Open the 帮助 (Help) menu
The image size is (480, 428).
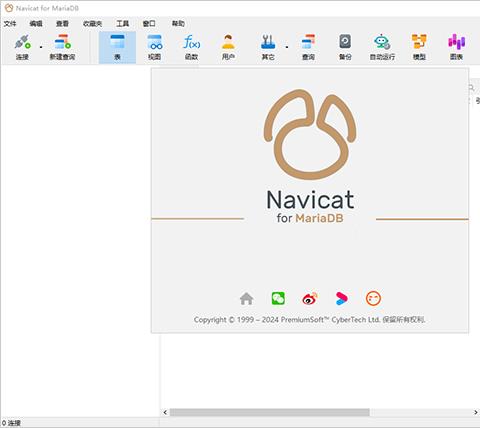pos(178,23)
